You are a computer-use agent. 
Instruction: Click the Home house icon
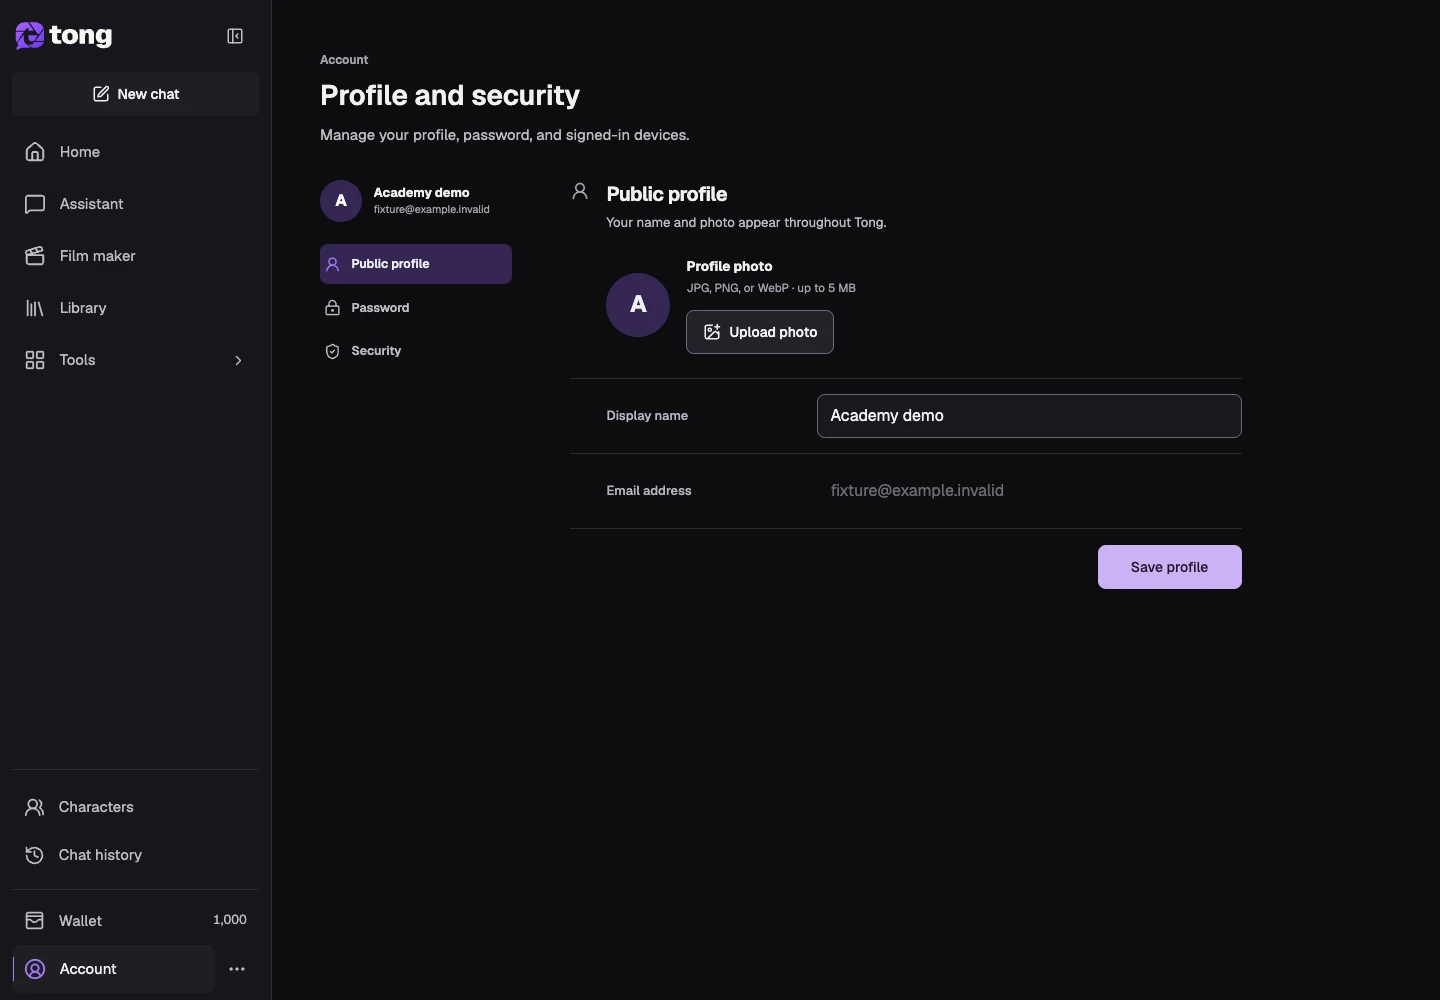pyautogui.click(x=35, y=152)
